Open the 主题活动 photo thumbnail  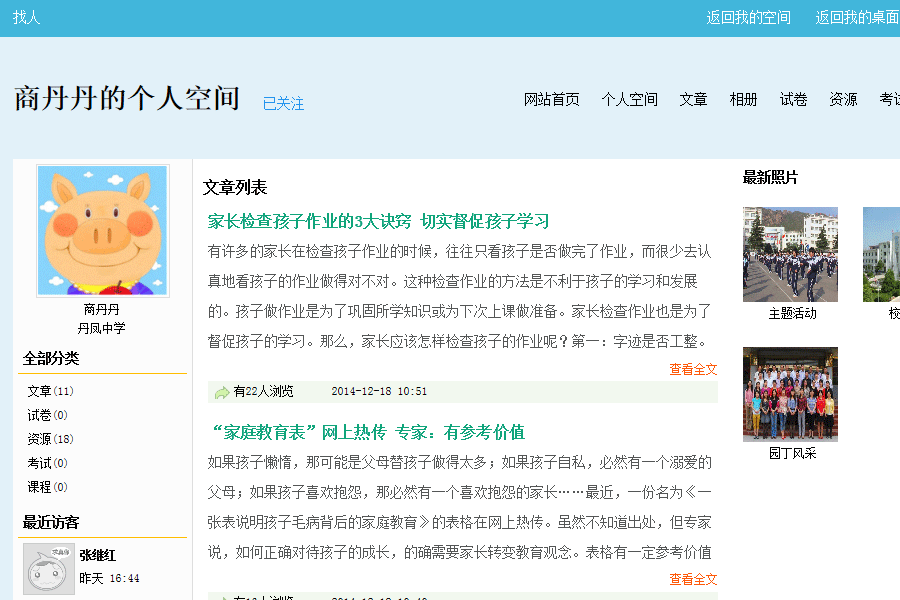point(790,254)
